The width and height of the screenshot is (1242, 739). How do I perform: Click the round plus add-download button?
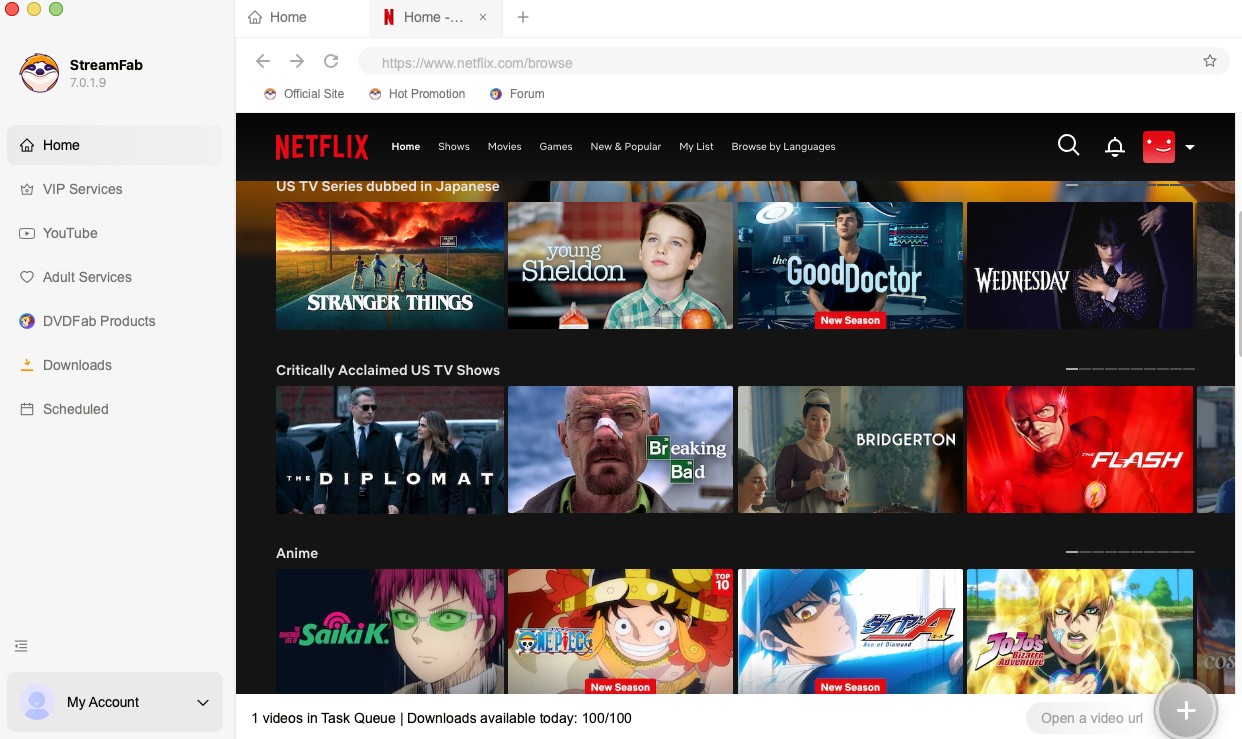coord(1186,710)
